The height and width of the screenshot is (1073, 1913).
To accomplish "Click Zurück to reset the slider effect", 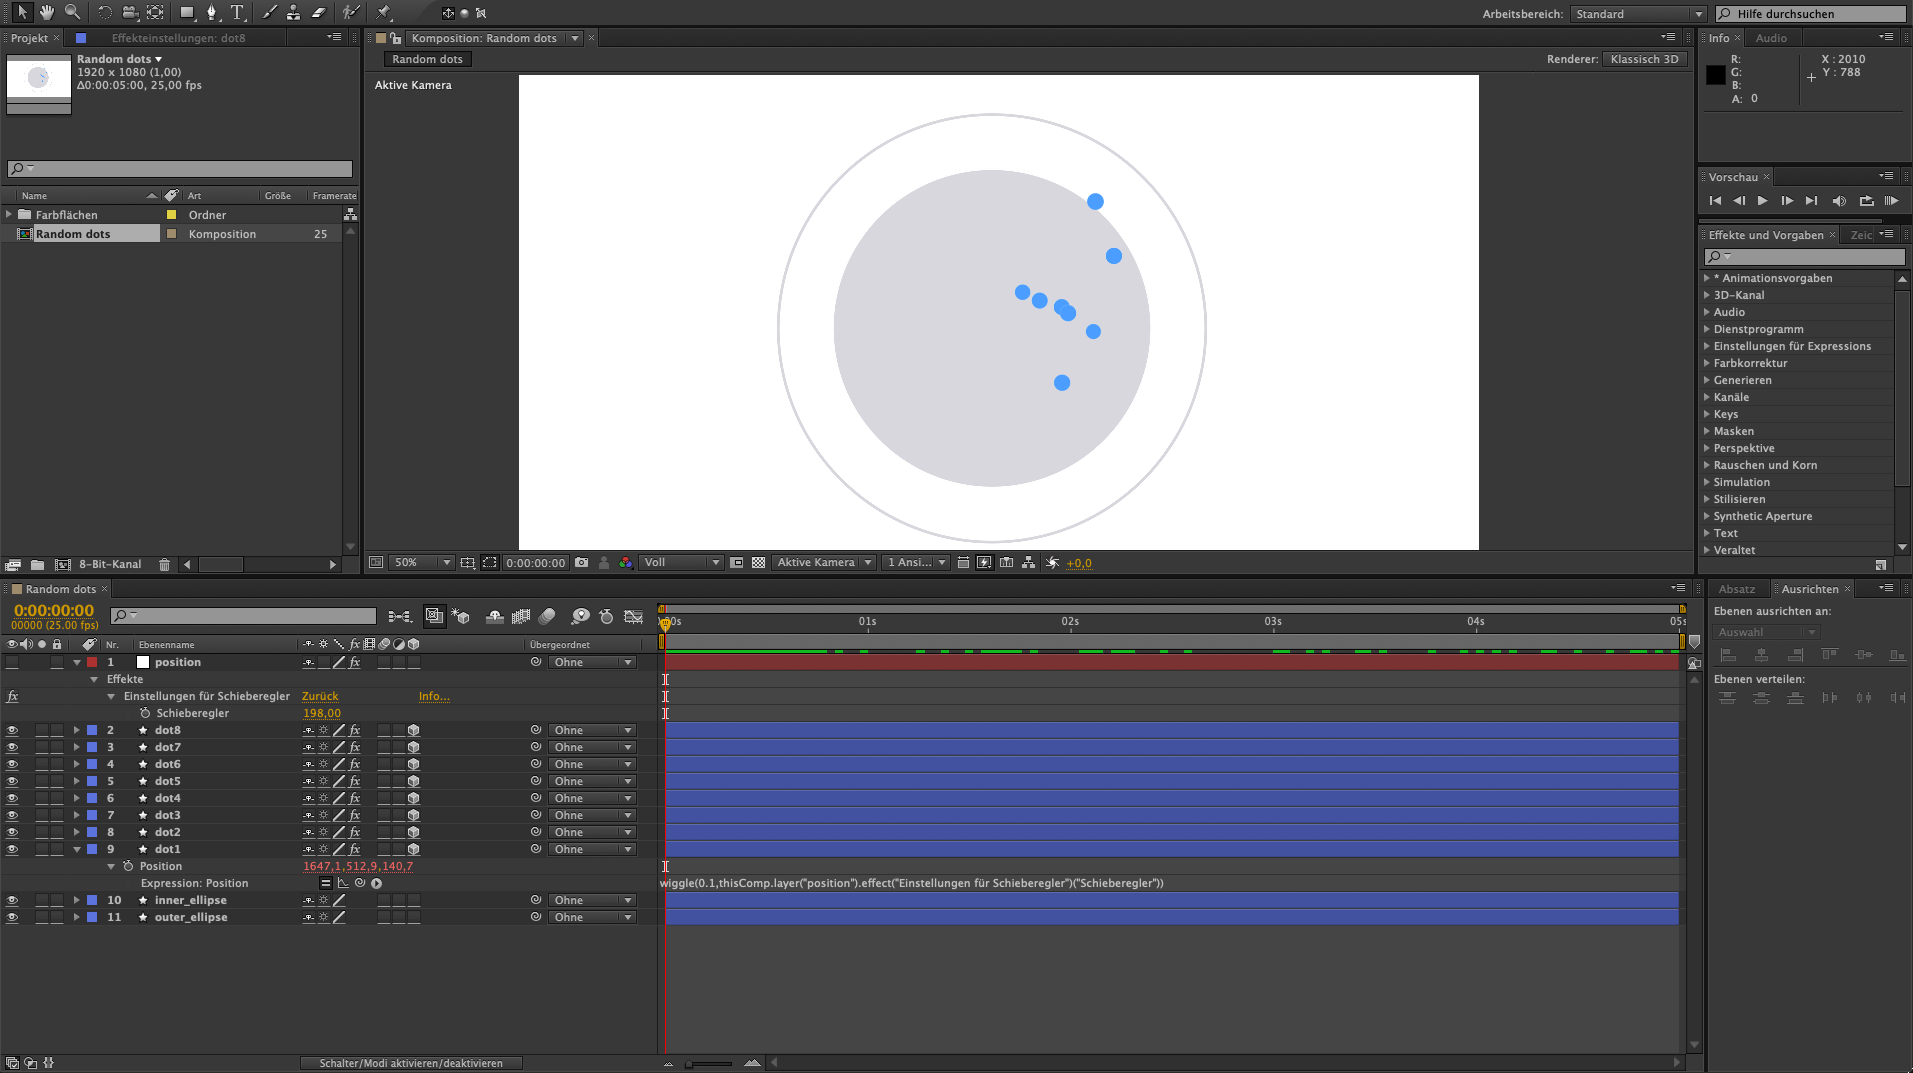I will [320, 697].
